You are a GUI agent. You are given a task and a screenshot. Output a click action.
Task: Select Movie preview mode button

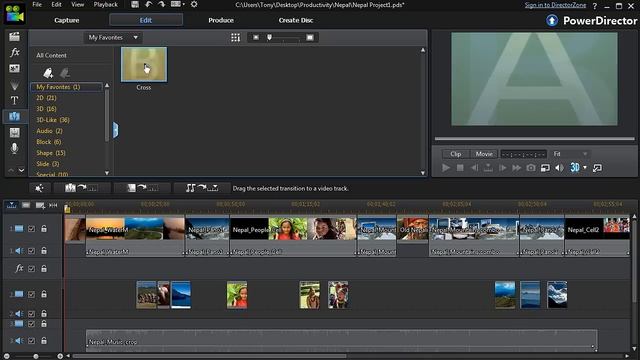pyautogui.click(x=484, y=154)
